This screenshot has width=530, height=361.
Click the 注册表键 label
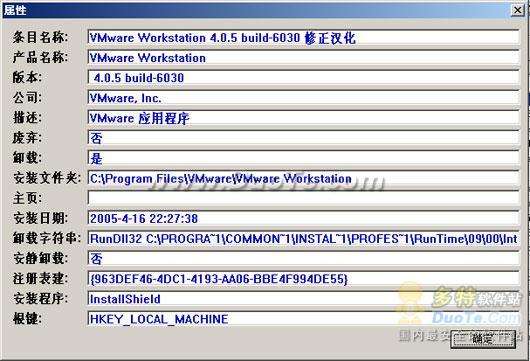tap(40, 279)
